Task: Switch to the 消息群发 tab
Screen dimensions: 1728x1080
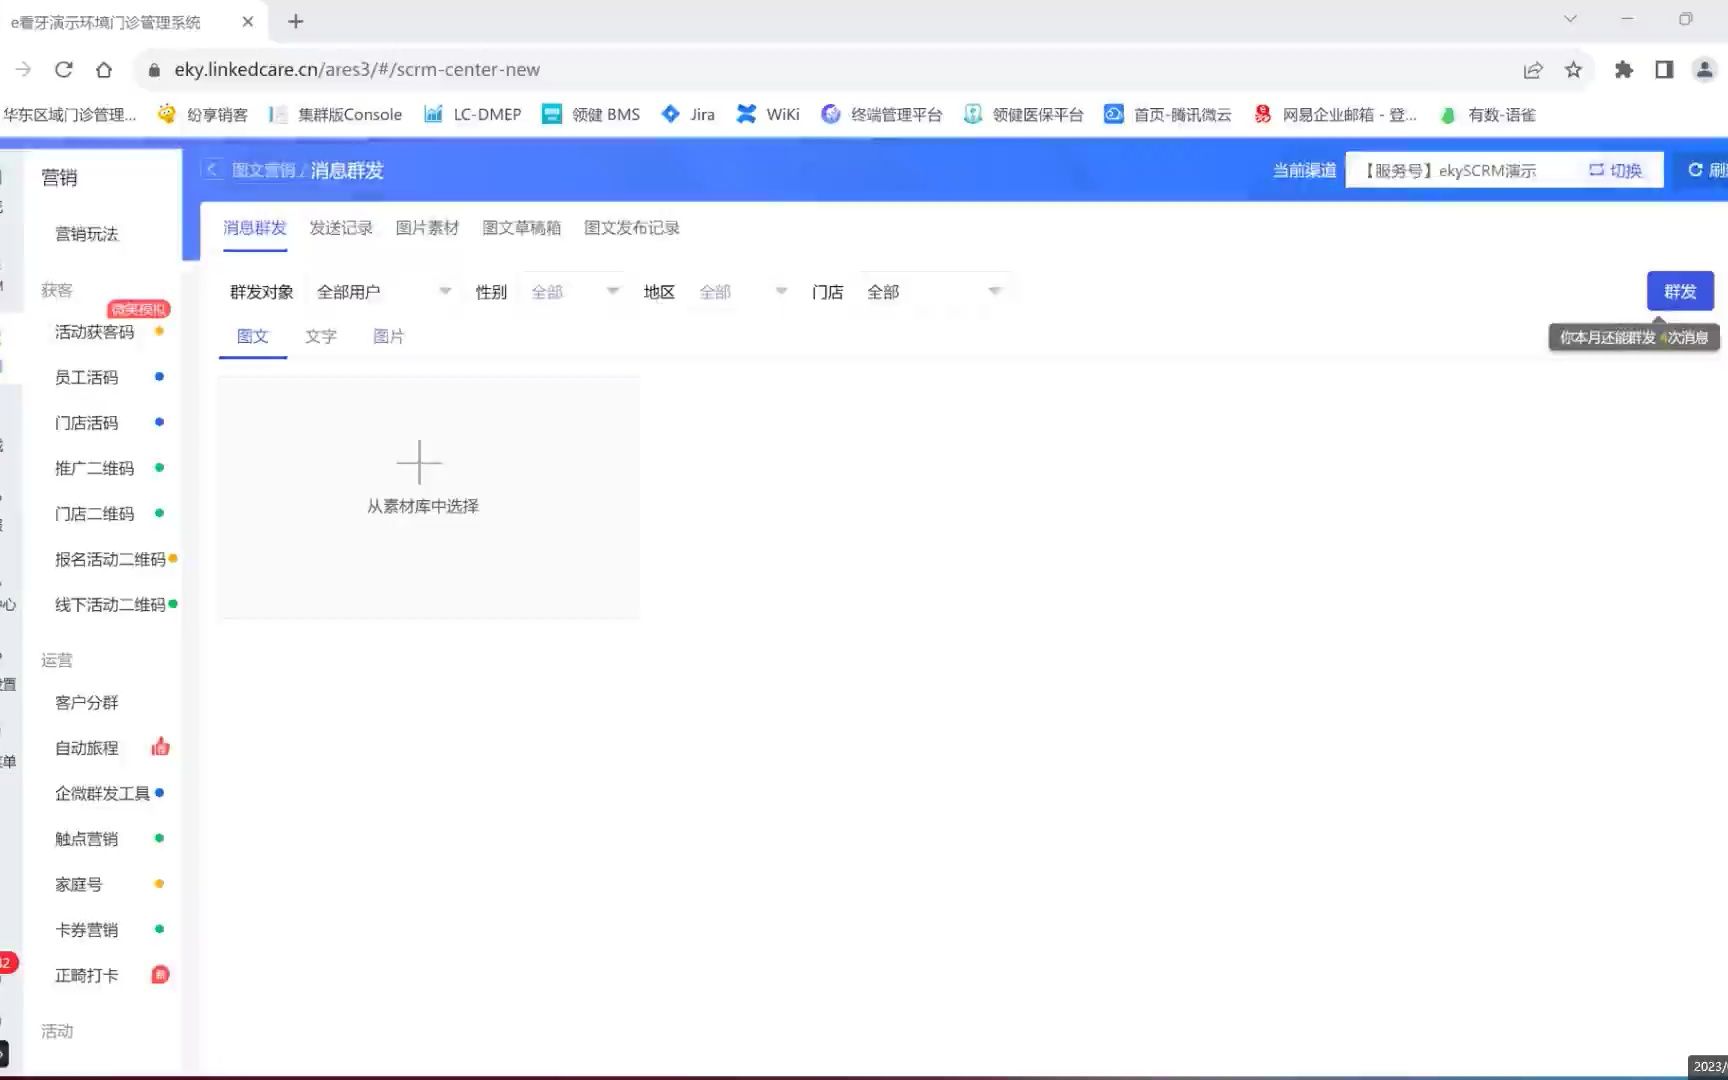Action: click(254, 228)
